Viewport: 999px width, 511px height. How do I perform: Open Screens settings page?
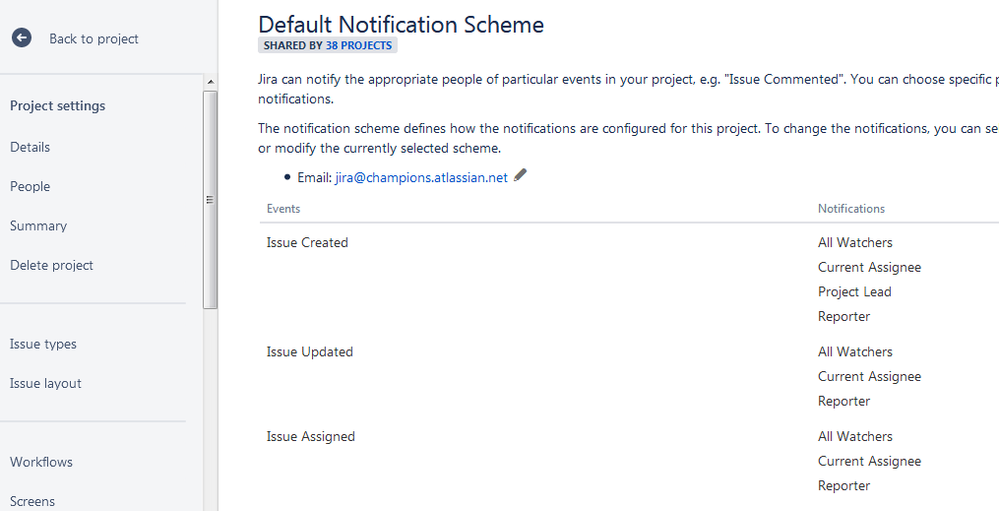pyautogui.click(x=32, y=501)
